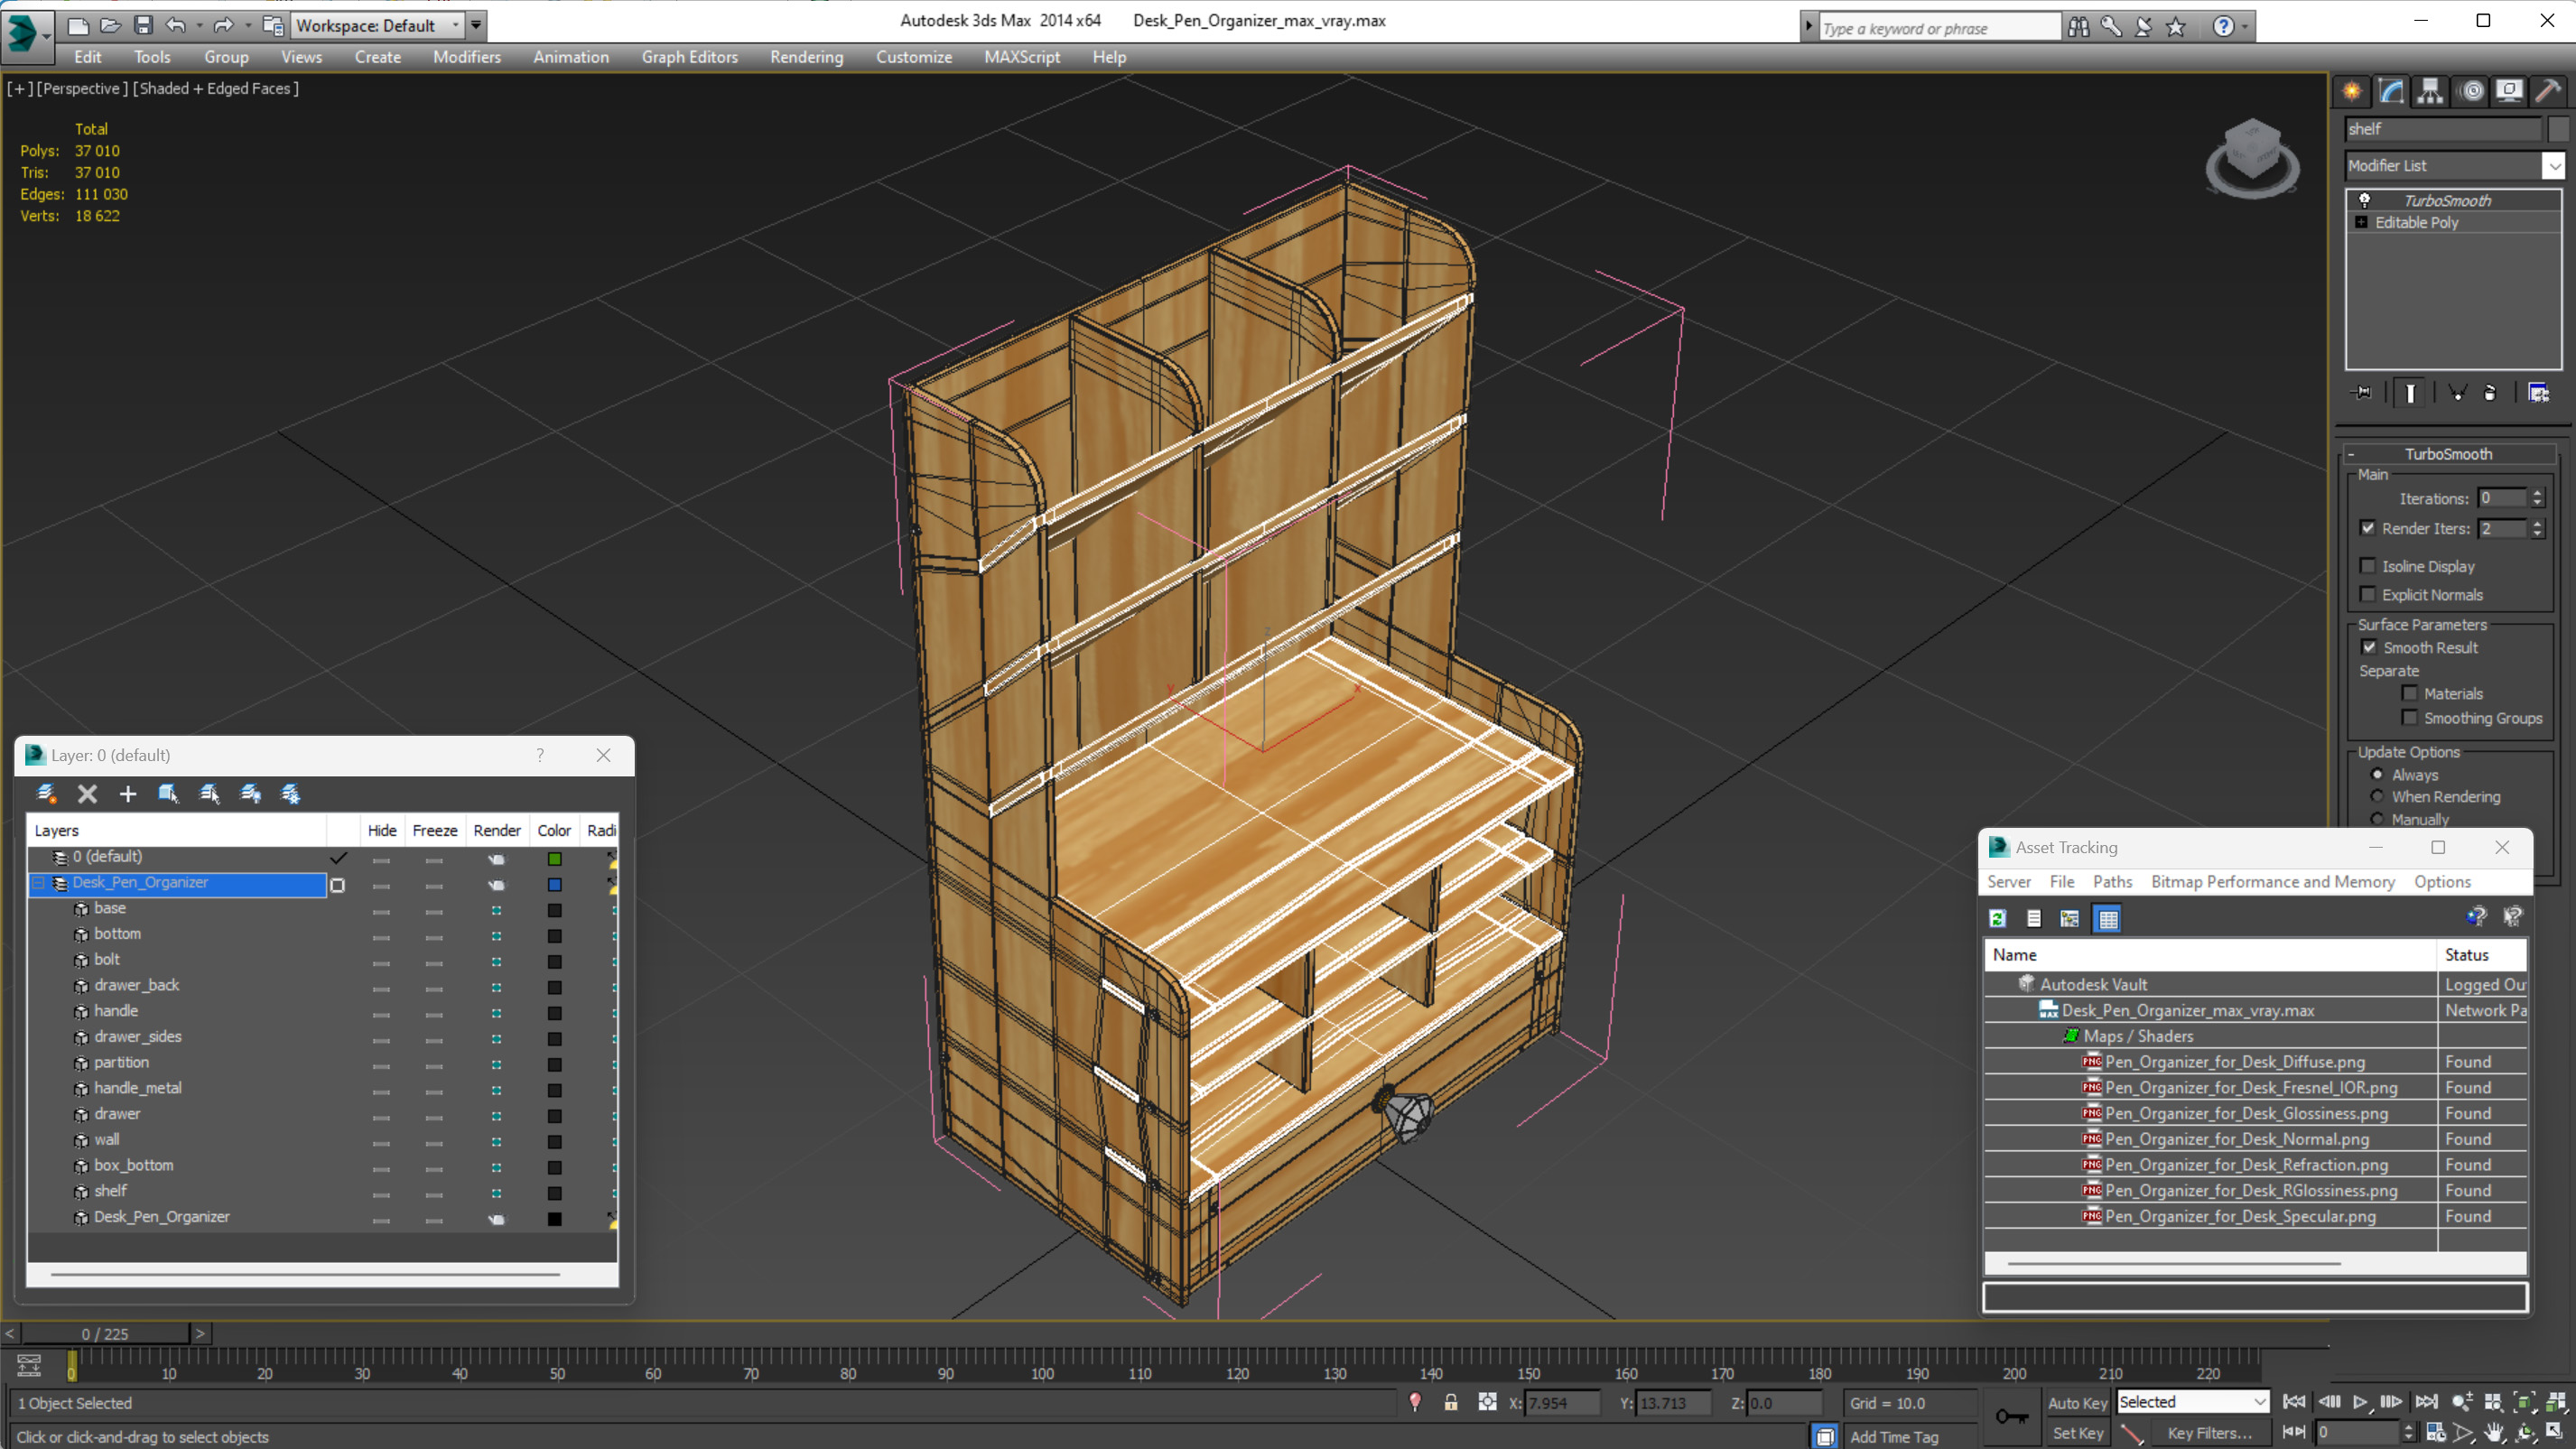Expand the Editable Poly plus in the modifier stack

coord(2361,222)
